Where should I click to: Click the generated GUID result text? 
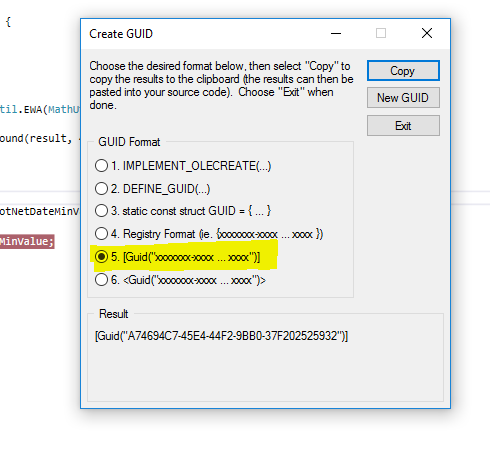[x=221, y=336]
